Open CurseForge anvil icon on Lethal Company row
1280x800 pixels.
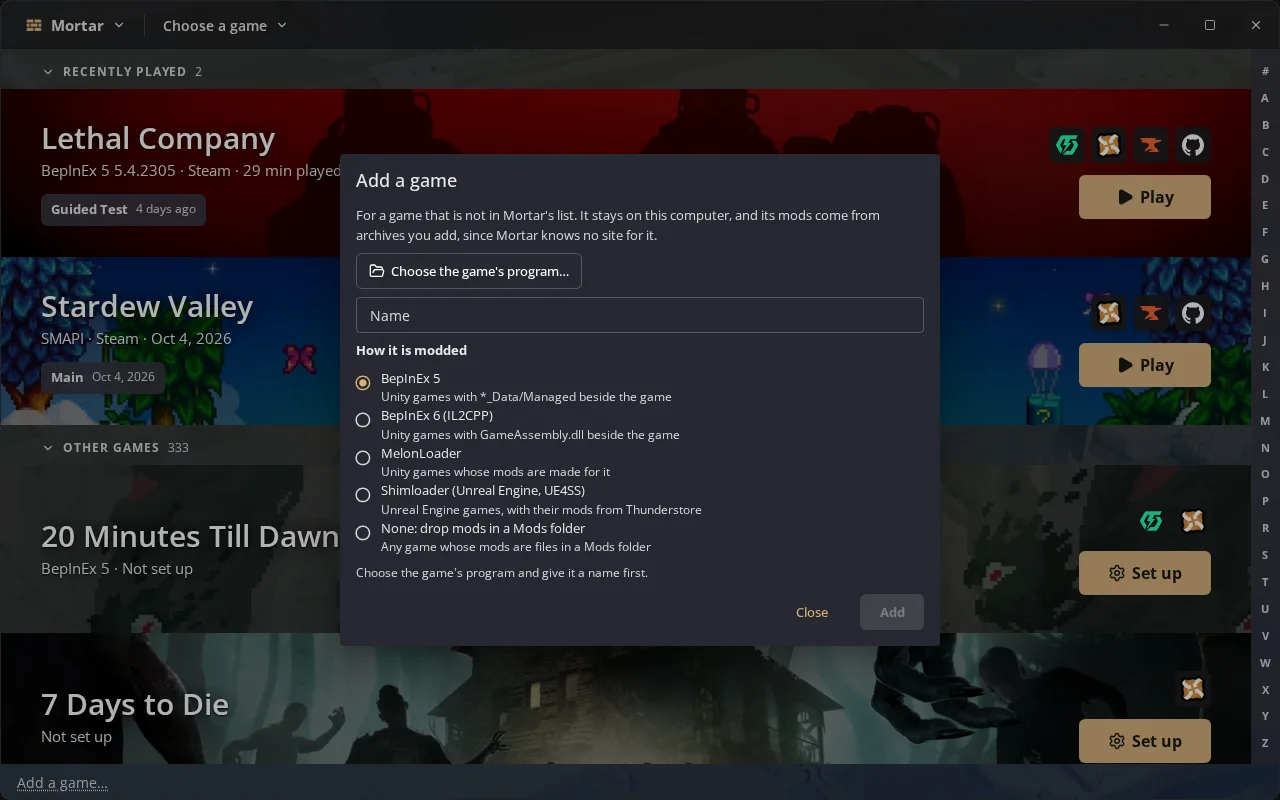tap(1150, 145)
